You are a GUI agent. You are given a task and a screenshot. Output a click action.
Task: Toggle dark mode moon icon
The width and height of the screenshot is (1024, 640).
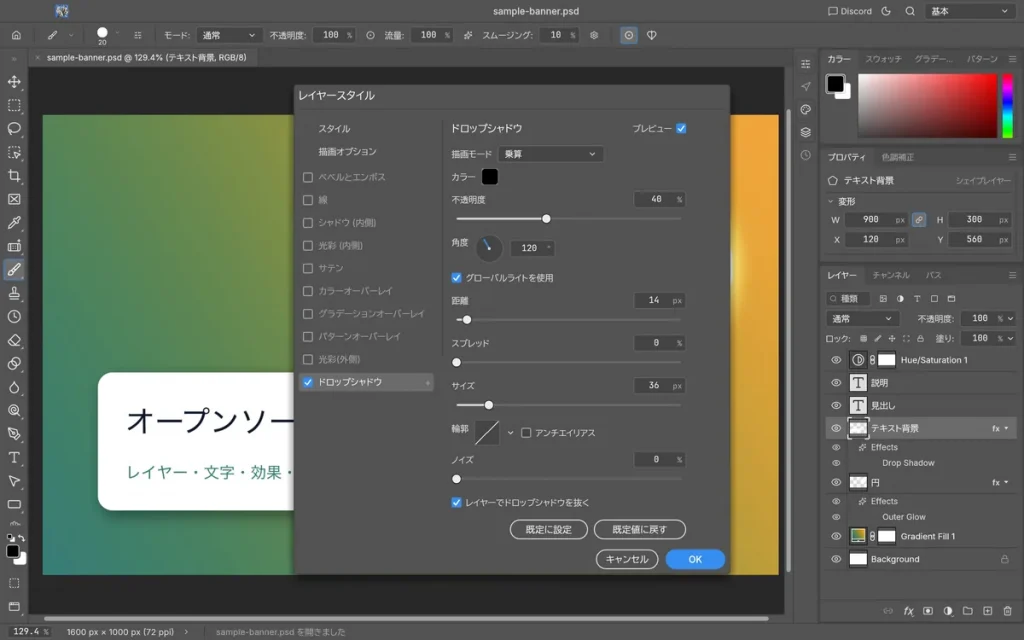pos(886,11)
